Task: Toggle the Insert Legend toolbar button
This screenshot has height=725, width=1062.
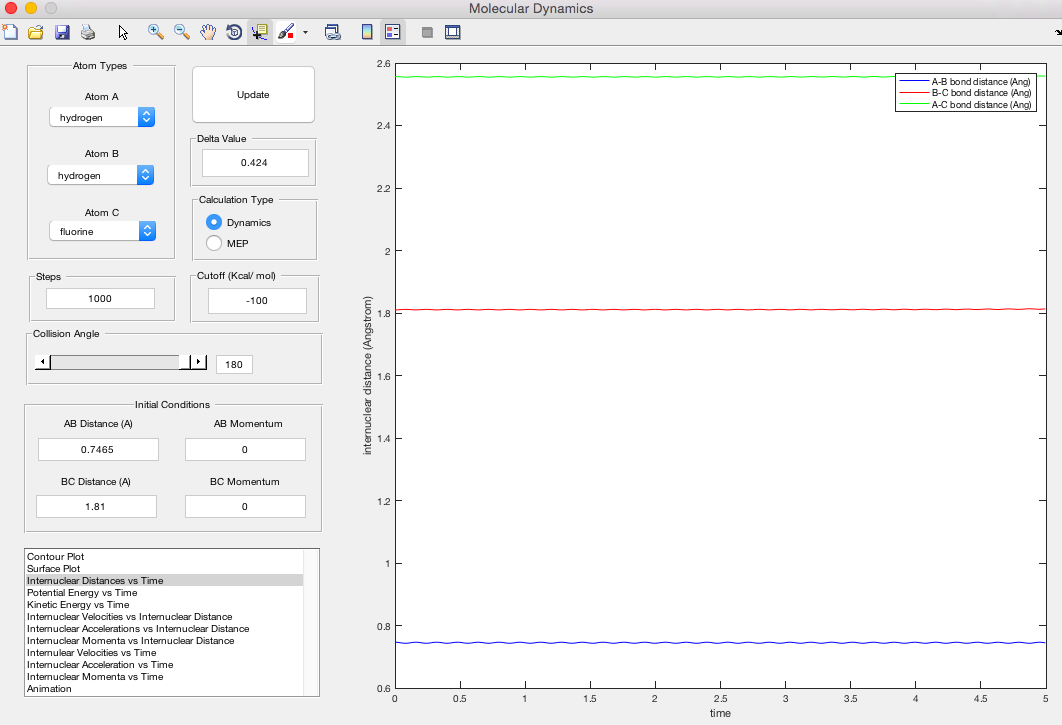Action: [x=392, y=32]
